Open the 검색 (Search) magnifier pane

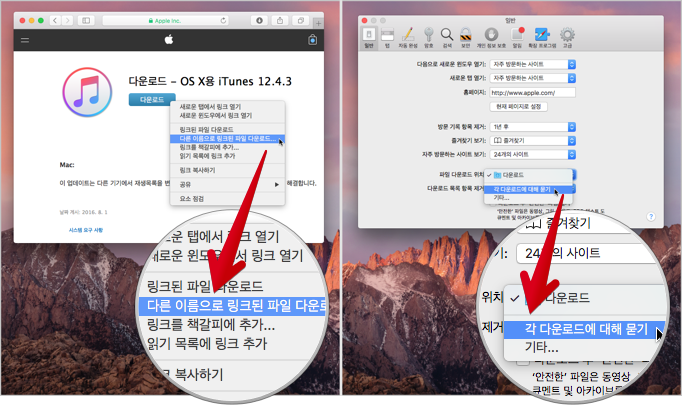click(447, 37)
